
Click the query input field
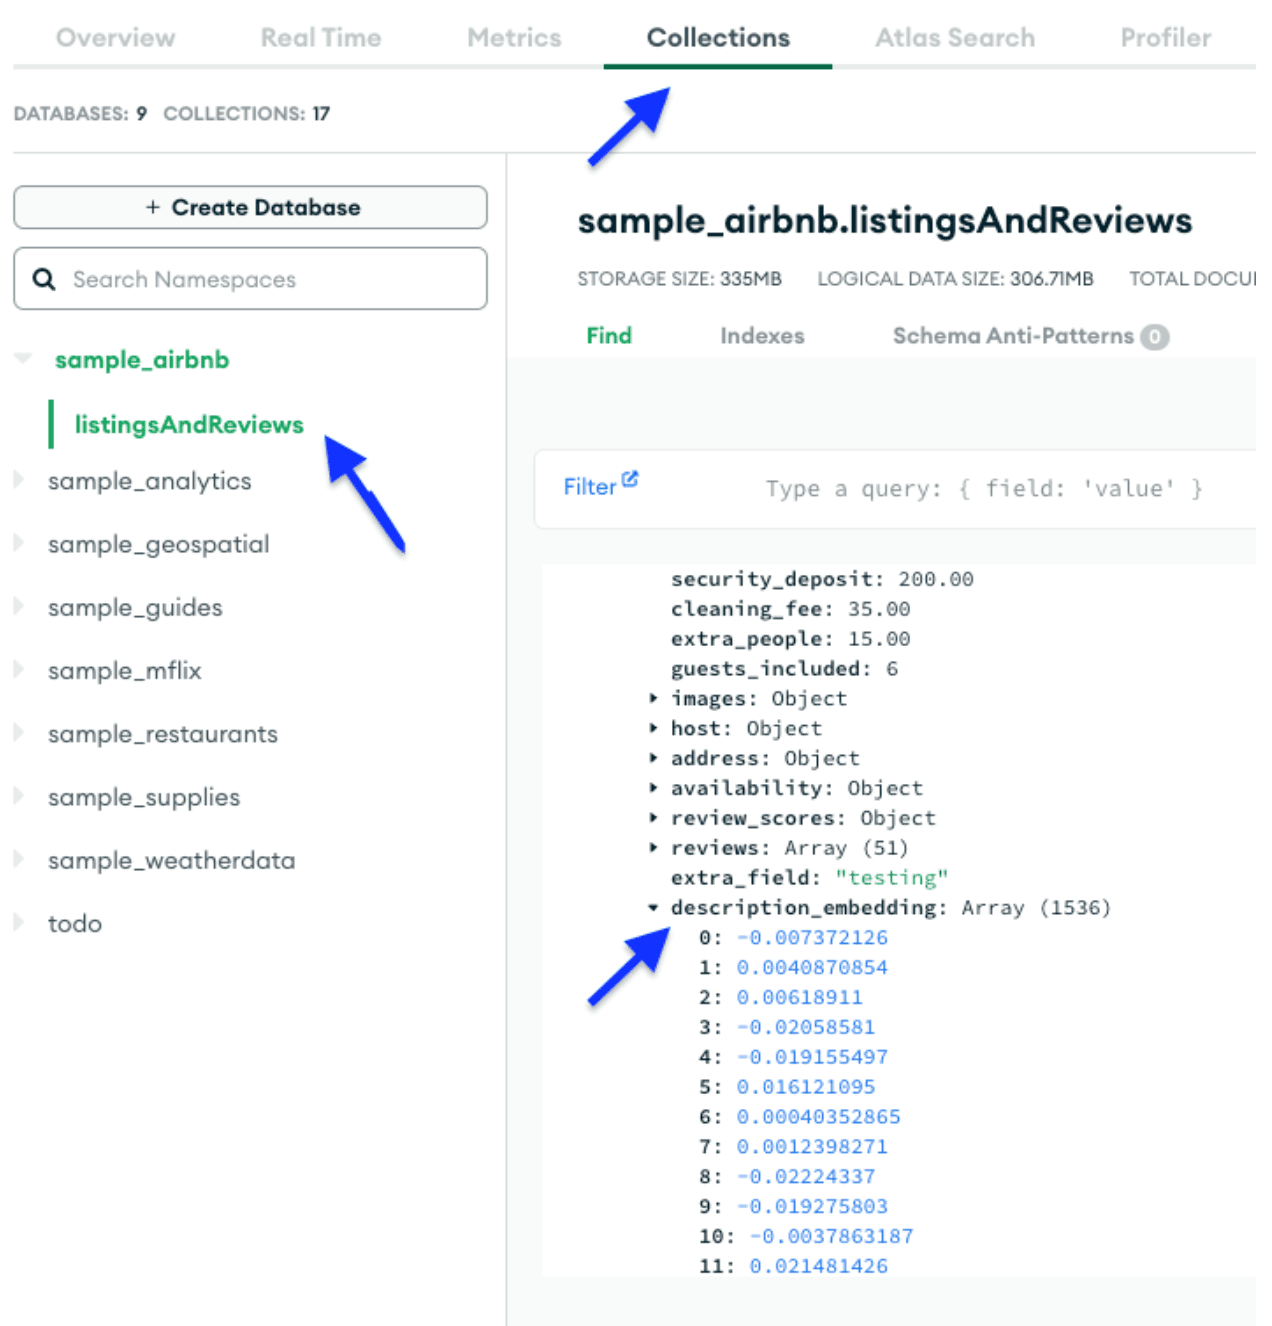(985, 488)
